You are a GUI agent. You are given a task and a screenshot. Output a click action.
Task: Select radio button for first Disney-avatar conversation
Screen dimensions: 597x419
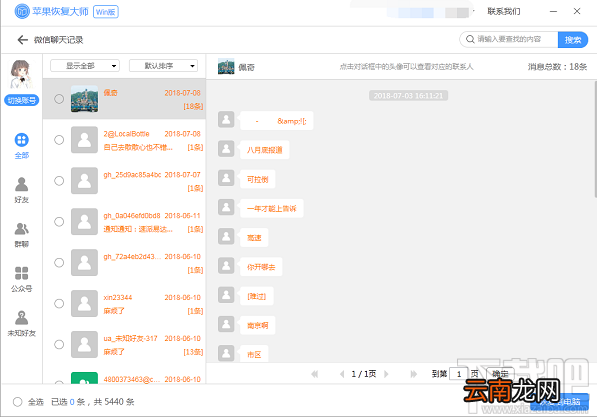59,99
